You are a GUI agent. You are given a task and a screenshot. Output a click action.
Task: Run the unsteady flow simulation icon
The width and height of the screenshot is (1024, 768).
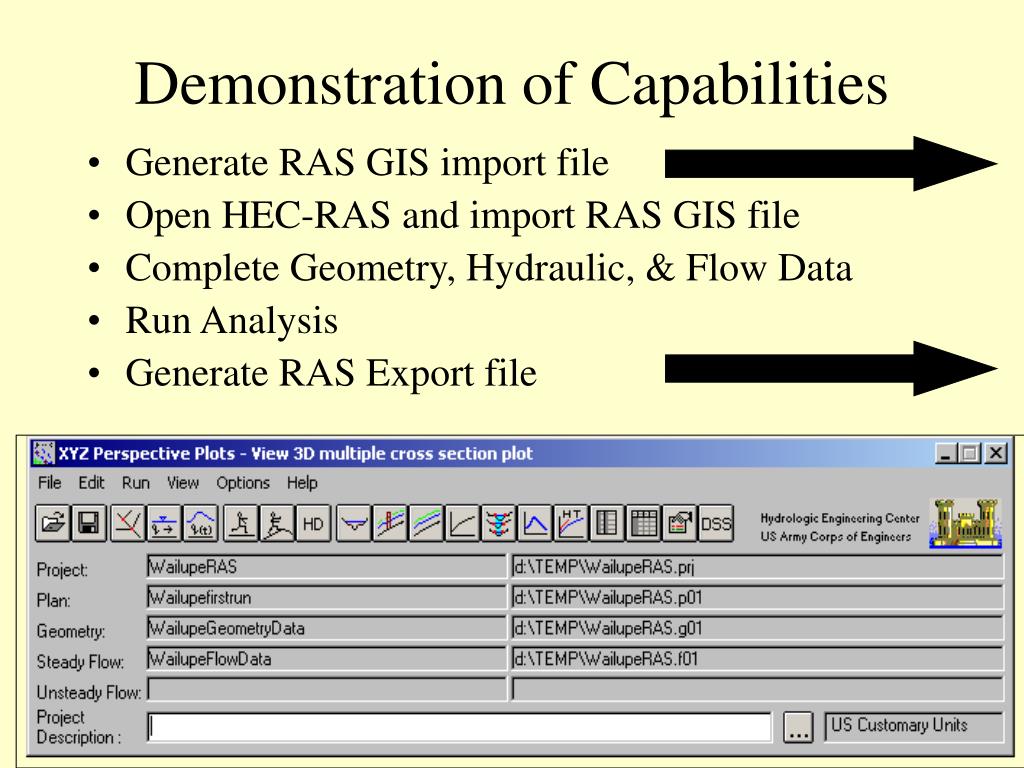[x=278, y=523]
